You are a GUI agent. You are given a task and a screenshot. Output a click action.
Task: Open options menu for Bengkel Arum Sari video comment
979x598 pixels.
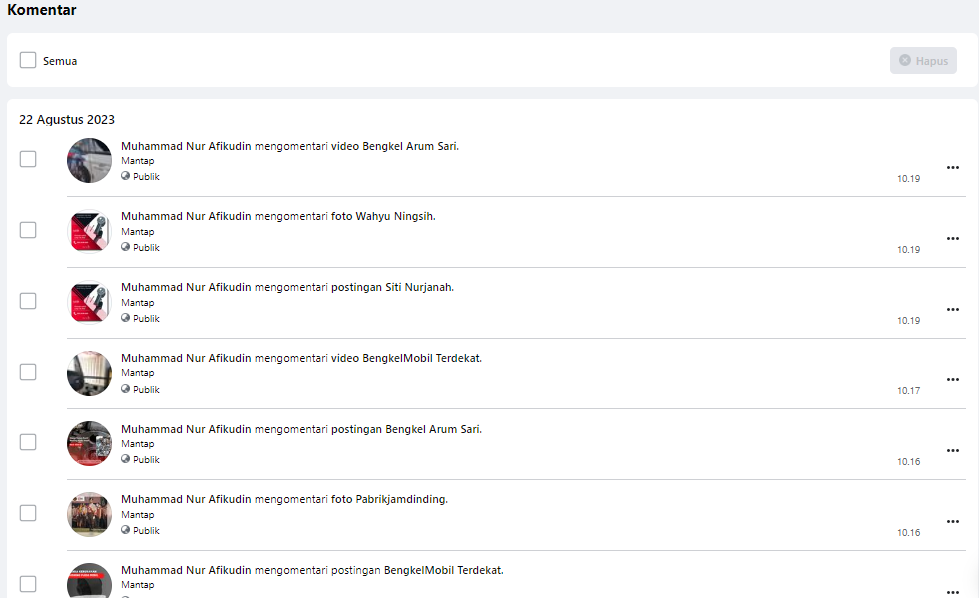pos(952,167)
